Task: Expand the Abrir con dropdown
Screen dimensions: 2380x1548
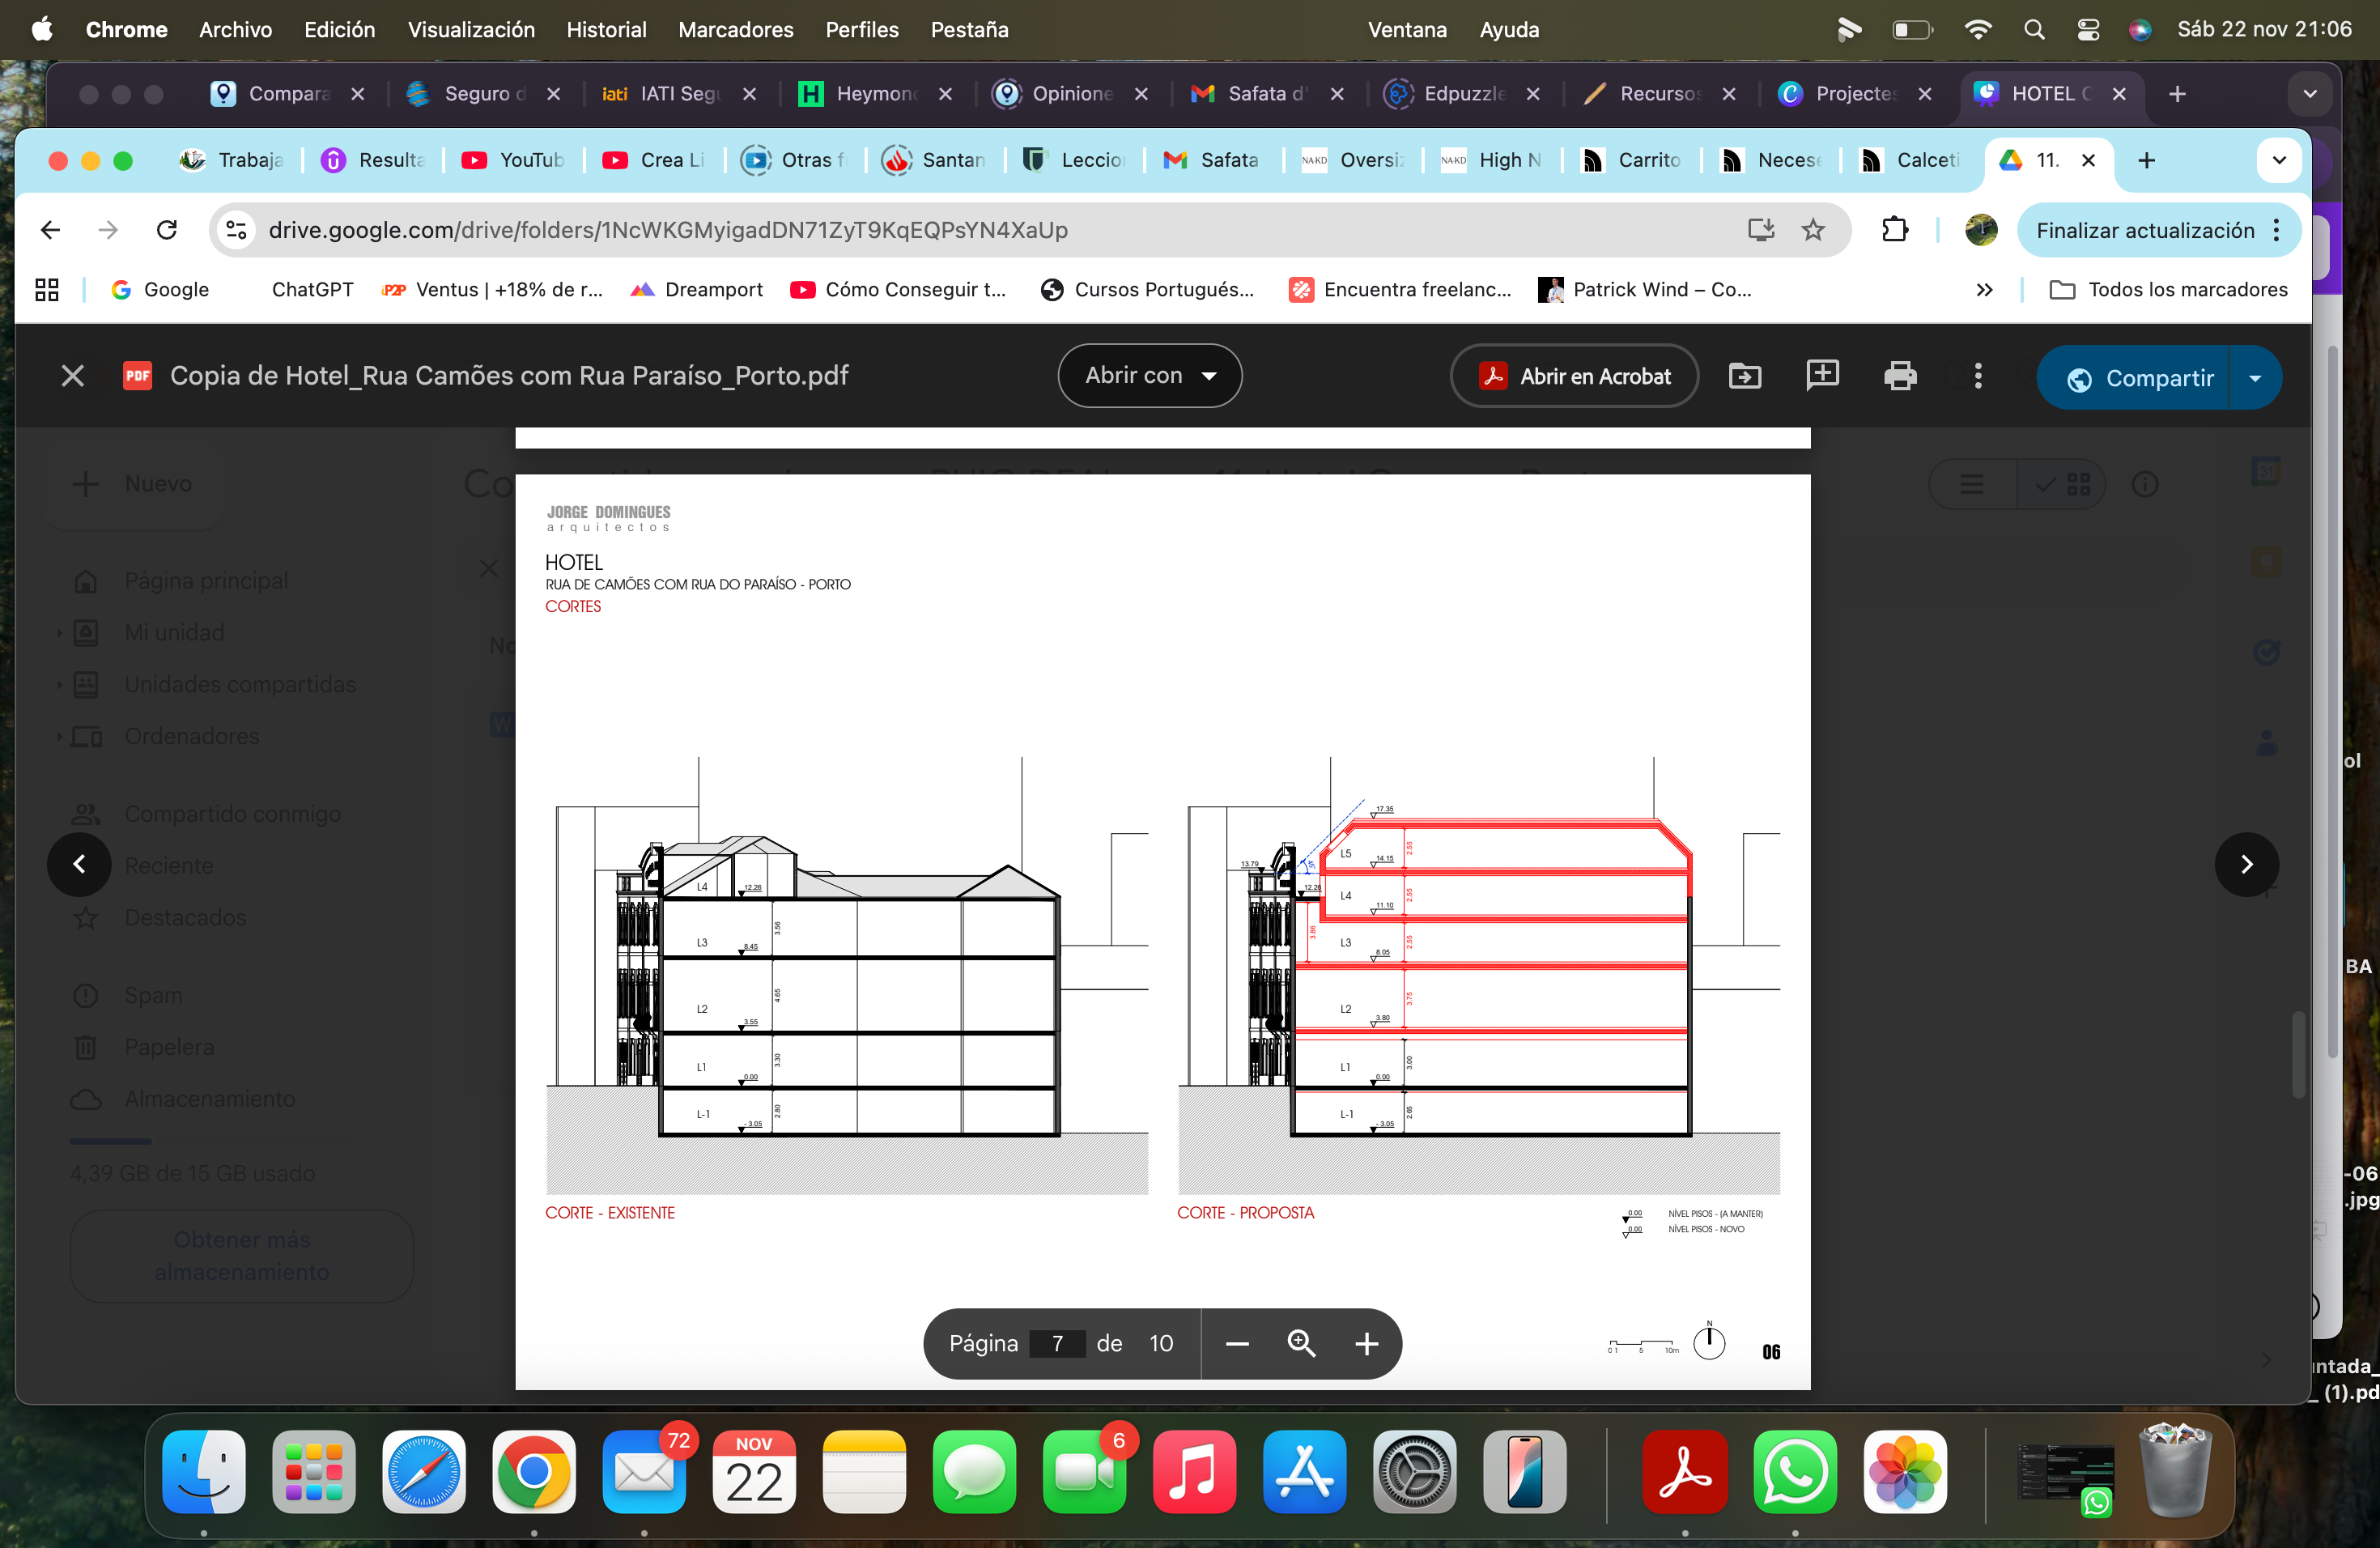Action: [1149, 376]
